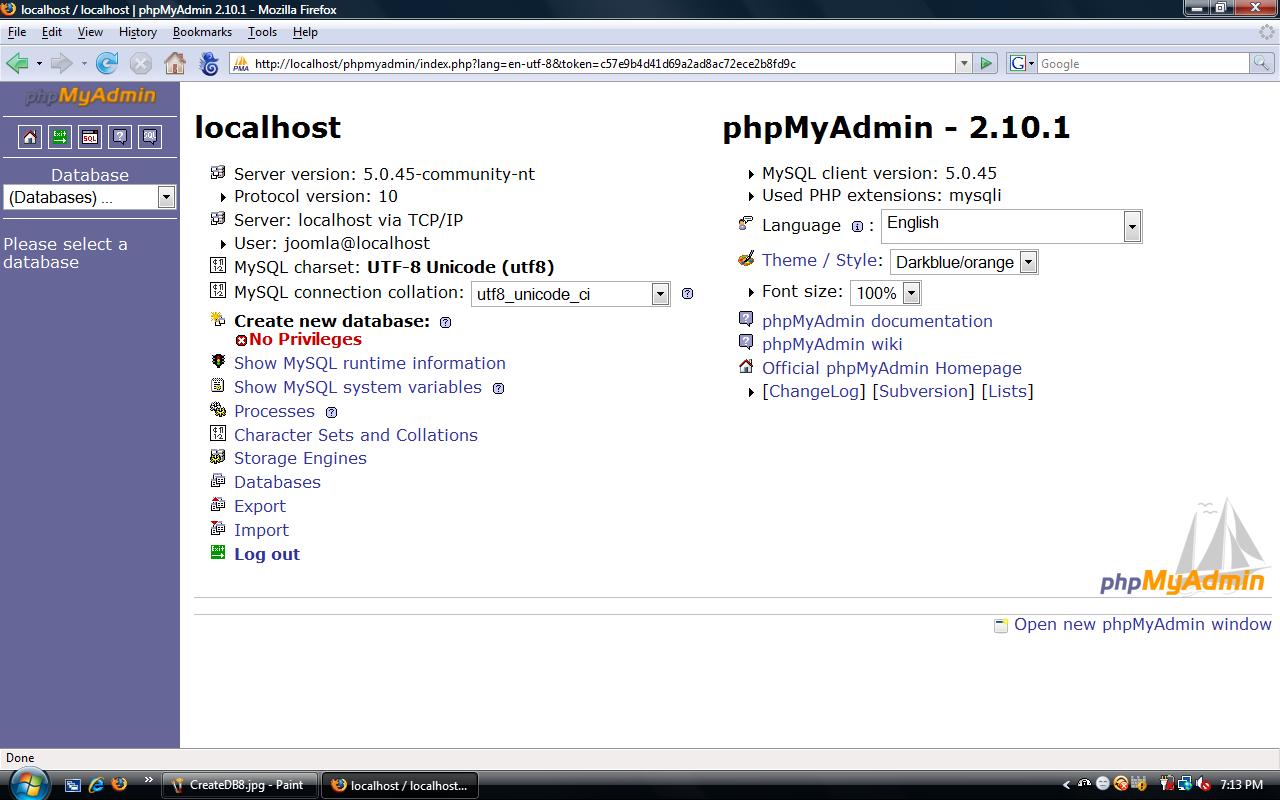Click the Google search input field
Screen dimensions: 1280x800
[x=1143, y=64]
